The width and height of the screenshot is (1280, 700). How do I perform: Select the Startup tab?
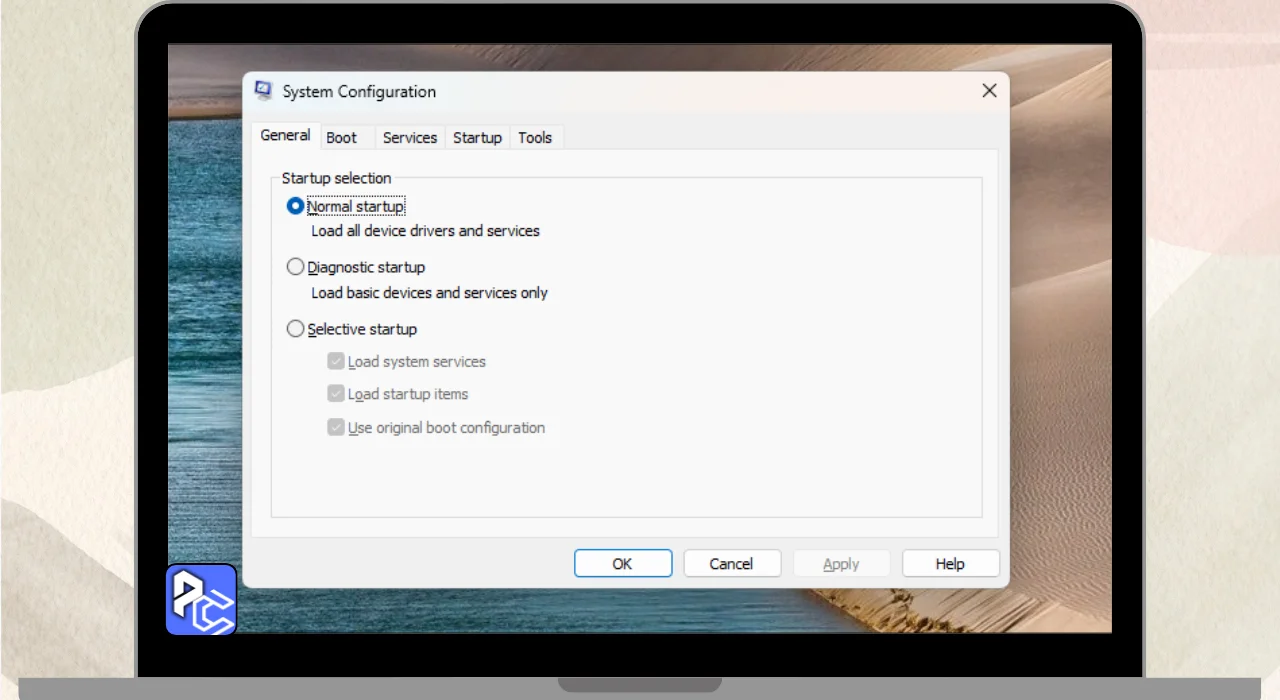click(477, 138)
